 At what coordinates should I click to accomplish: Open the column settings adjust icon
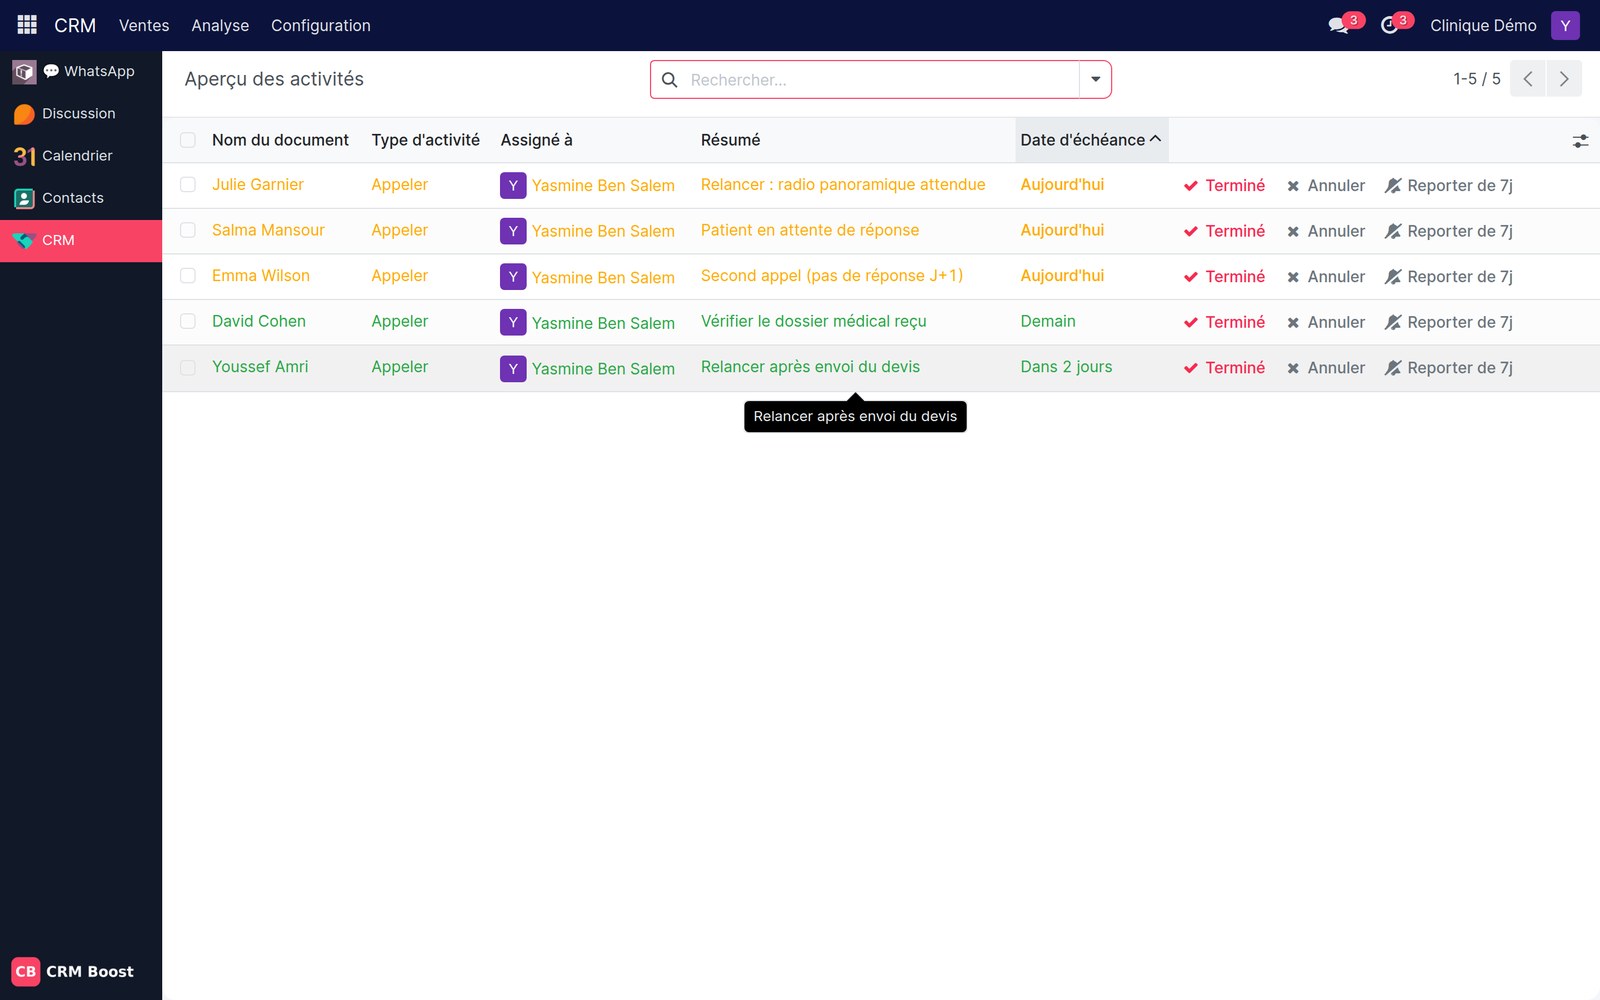click(x=1580, y=141)
